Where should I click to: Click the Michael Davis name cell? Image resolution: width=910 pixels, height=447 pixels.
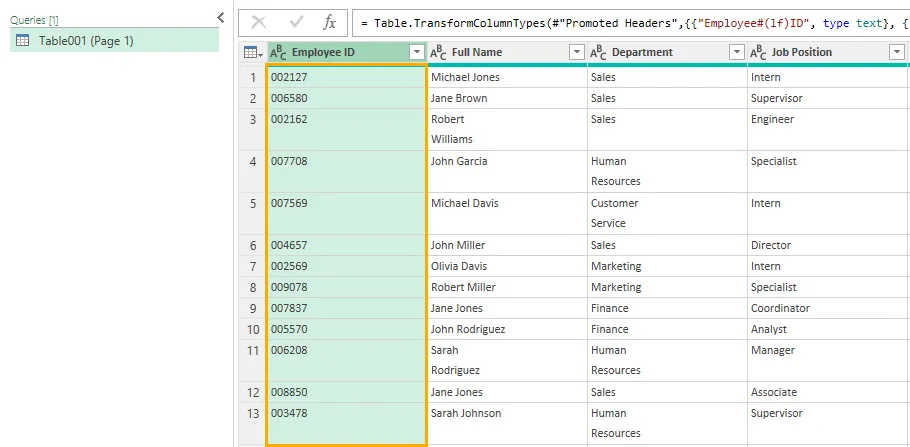(x=507, y=214)
